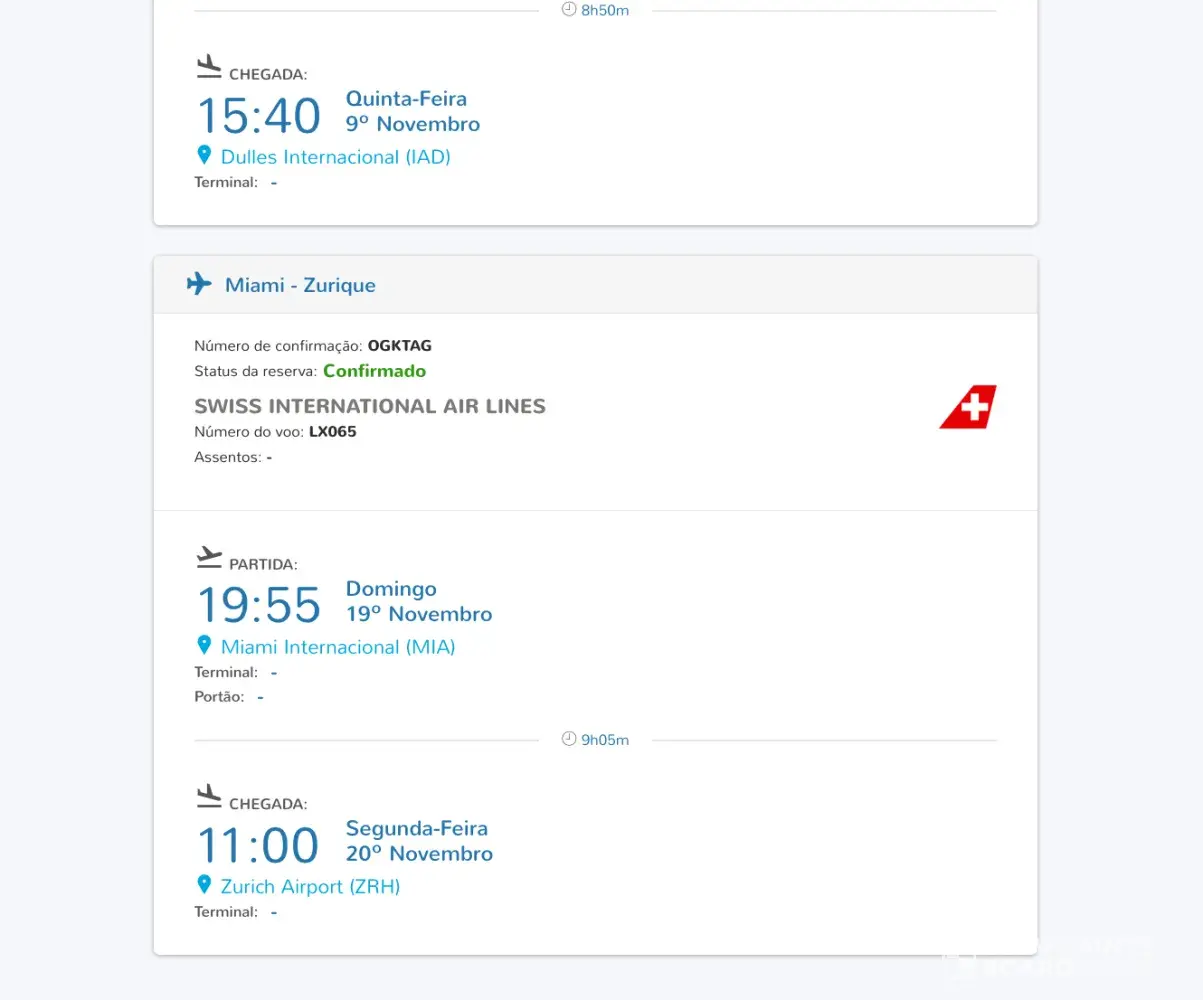Click the 11:00 arrival time

[258, 845]
